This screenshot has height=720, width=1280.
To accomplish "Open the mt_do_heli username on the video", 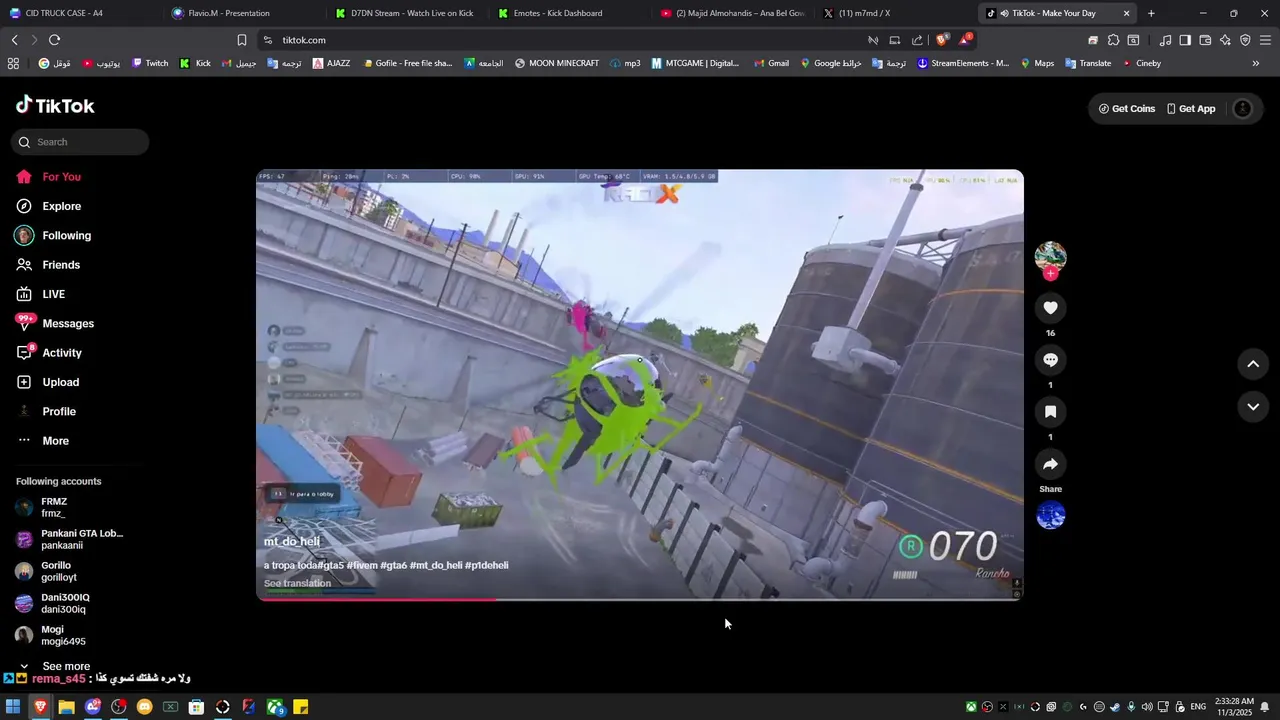I will [x=292, y=541].
